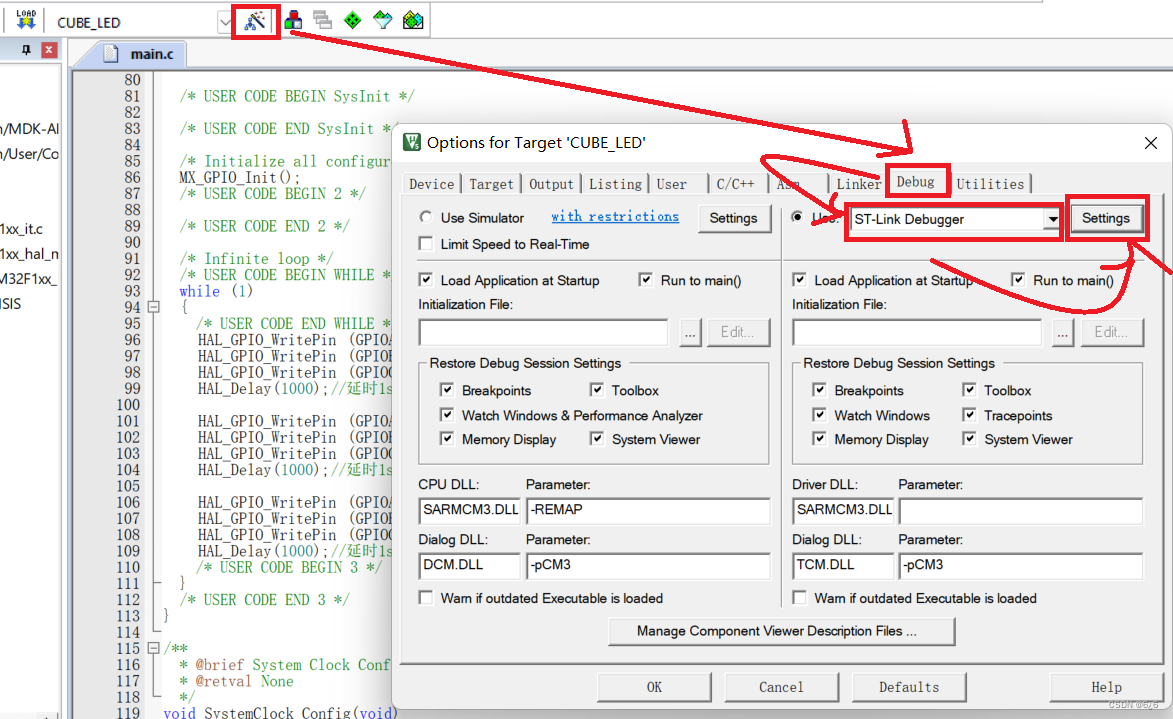Click the ST-Link Initialization File input field

pyautogui.click(x=916, y=332)
